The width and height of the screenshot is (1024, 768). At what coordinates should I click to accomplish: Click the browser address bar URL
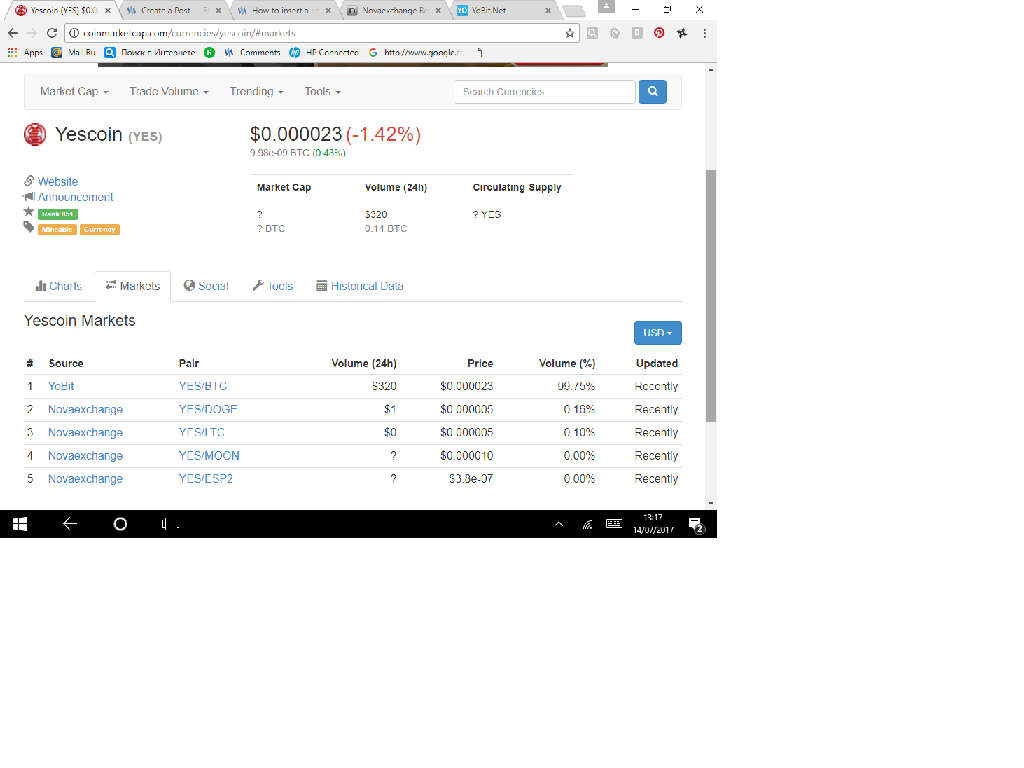tap(189, 33)
